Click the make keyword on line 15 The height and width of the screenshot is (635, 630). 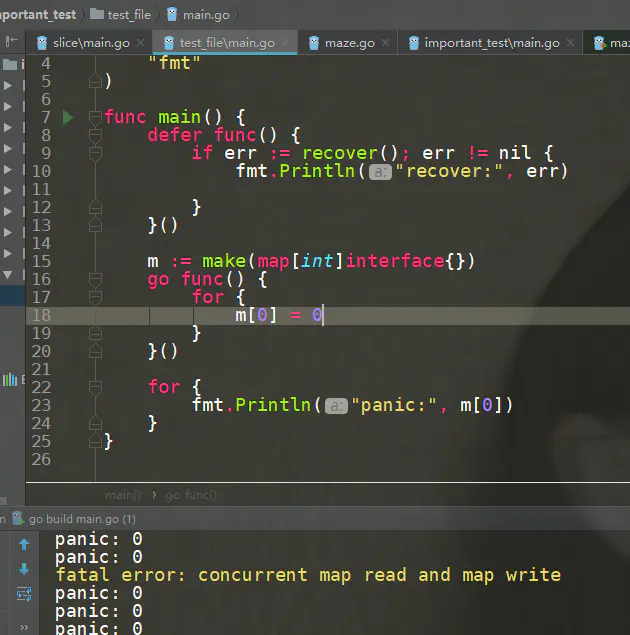pyautogui.click(x=224, y=261)
